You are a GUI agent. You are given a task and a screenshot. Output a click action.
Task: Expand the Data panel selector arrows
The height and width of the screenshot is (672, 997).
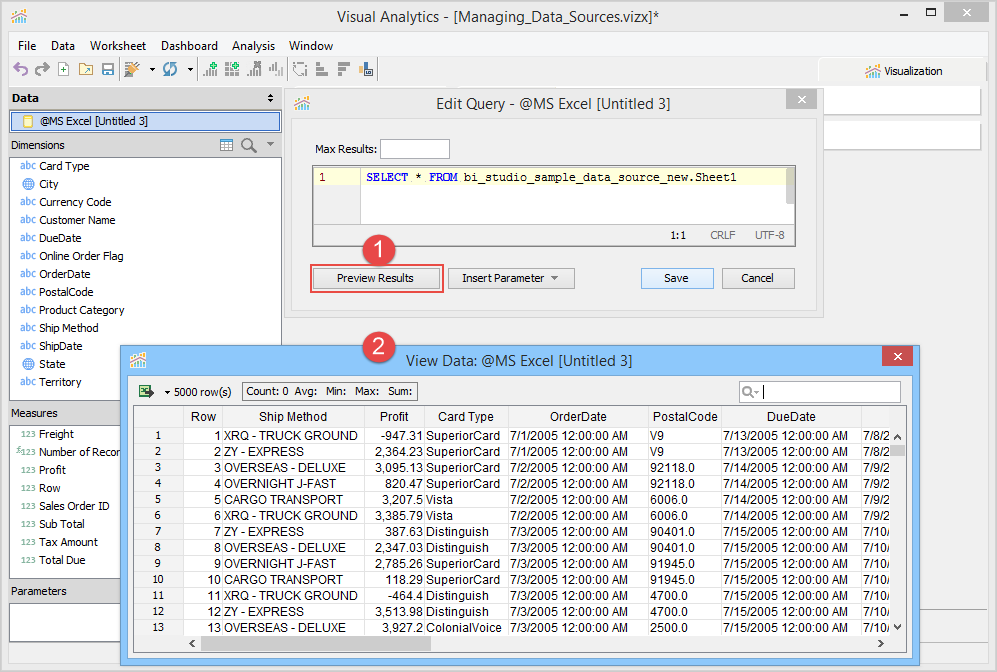point(270,98)
